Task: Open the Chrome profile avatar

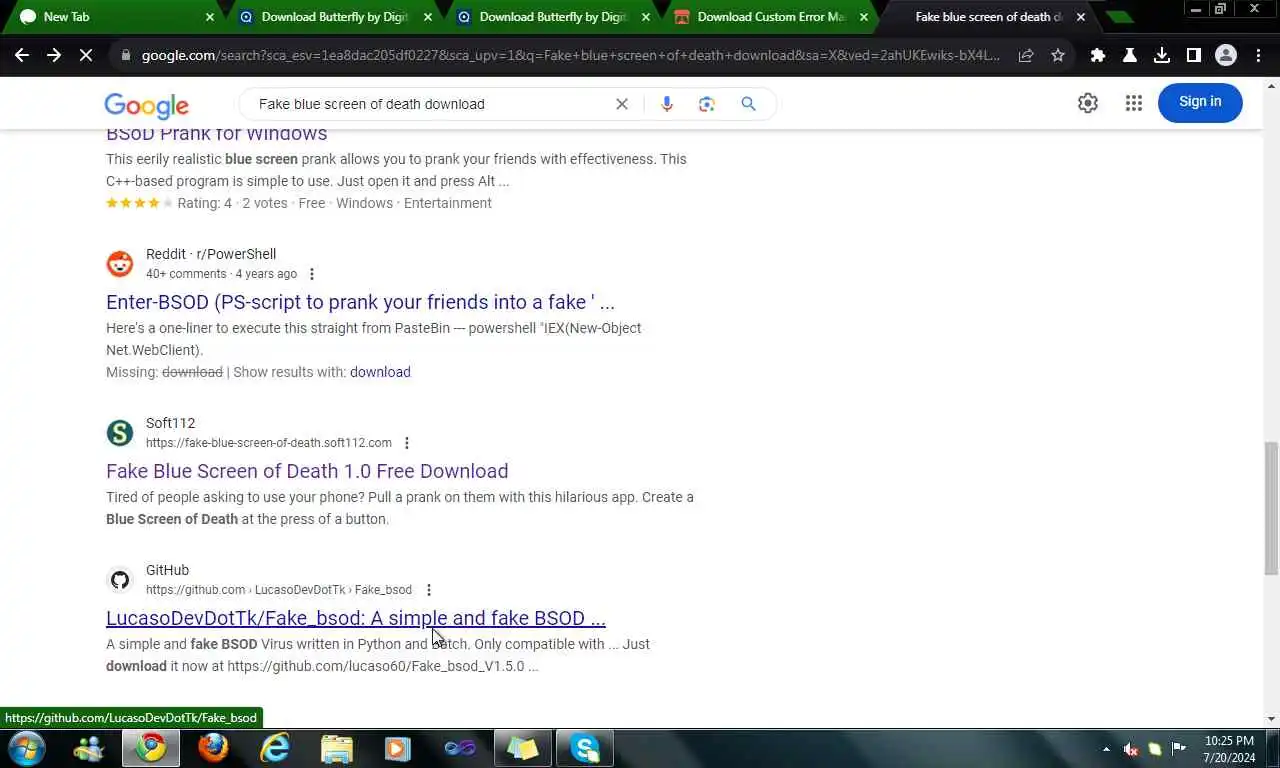Action: click(1226, 55)
